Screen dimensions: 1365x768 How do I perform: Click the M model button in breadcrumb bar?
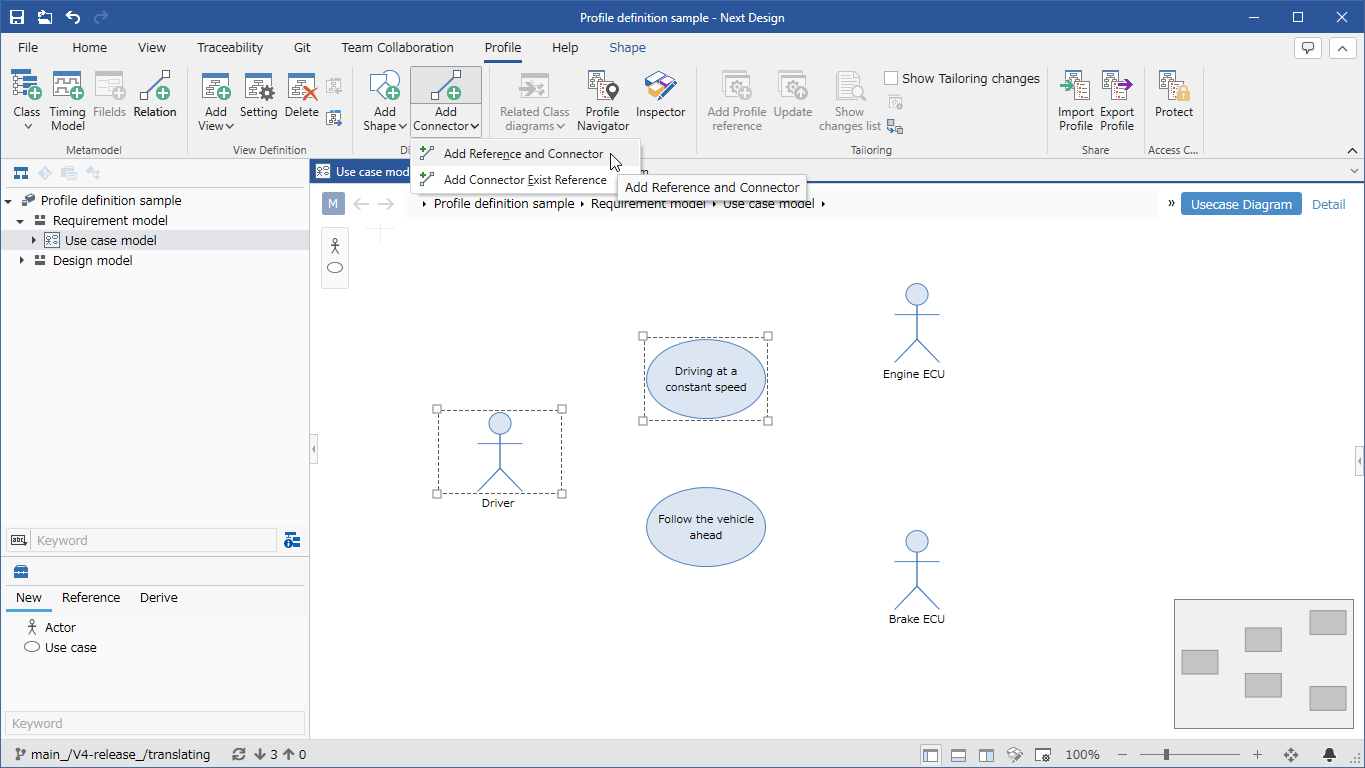333,204
